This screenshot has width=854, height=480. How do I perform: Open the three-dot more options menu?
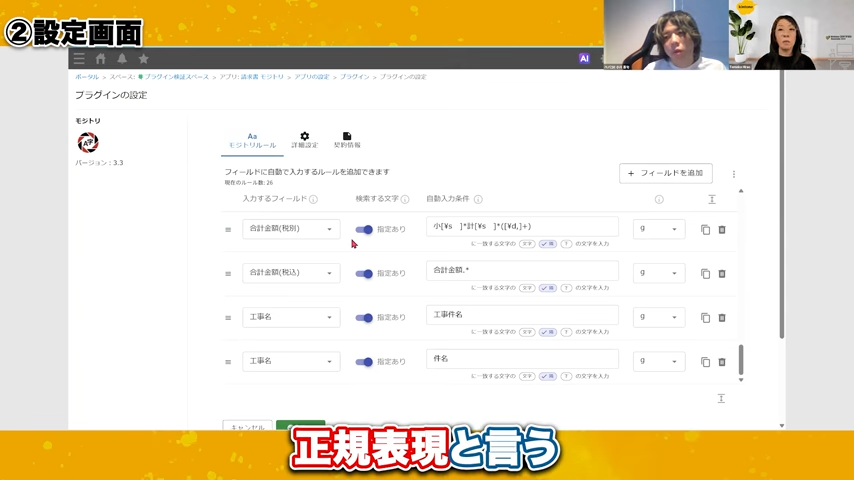pyautogui.click(x=734, y=174)
